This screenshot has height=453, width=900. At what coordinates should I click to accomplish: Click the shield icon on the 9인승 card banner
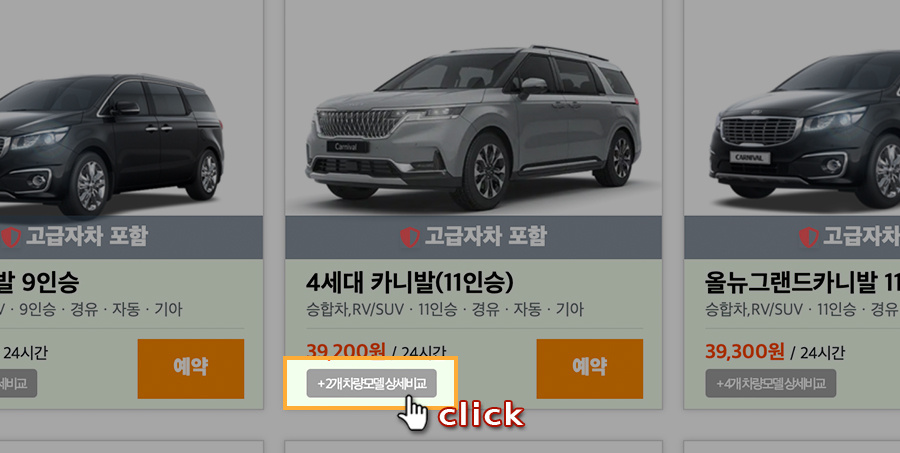(x=10, y=237)
